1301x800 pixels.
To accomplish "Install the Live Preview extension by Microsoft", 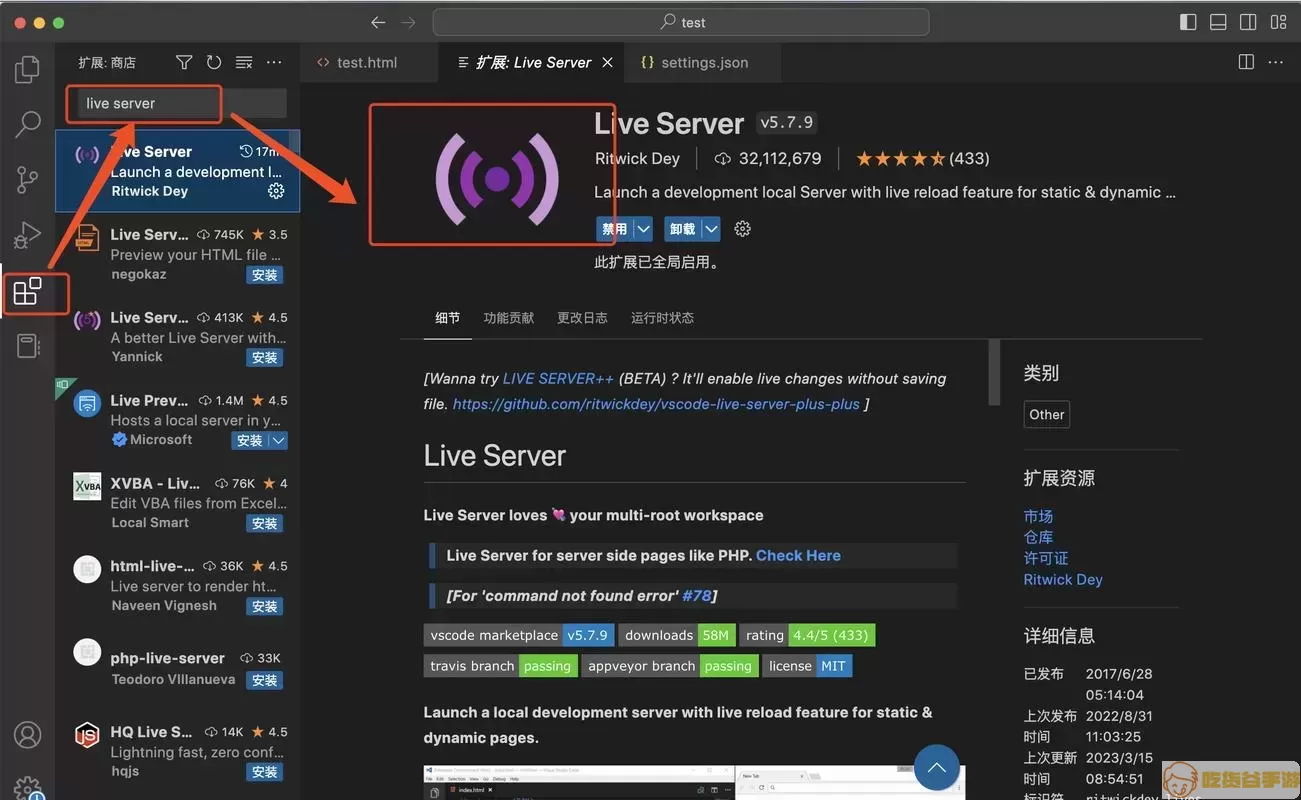I will tap(250, 440).
